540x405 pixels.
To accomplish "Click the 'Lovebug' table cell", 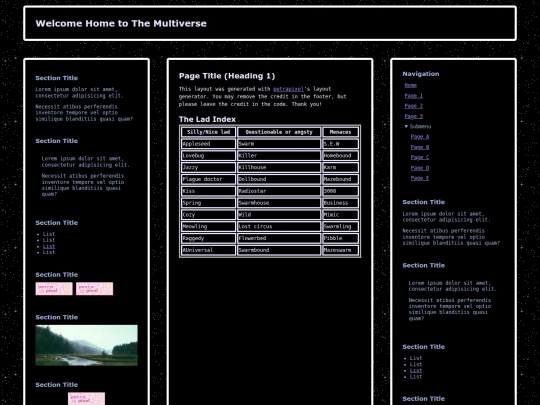I will point(208,156).
